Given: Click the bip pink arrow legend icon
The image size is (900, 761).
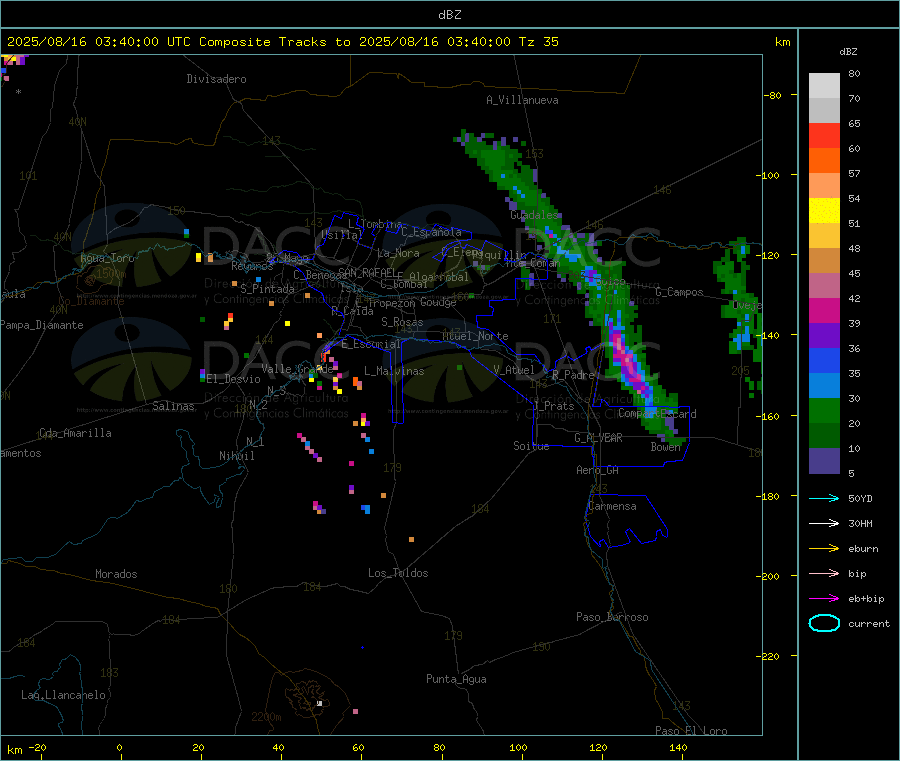Looking at the screenshot, I should pos(824,573).
